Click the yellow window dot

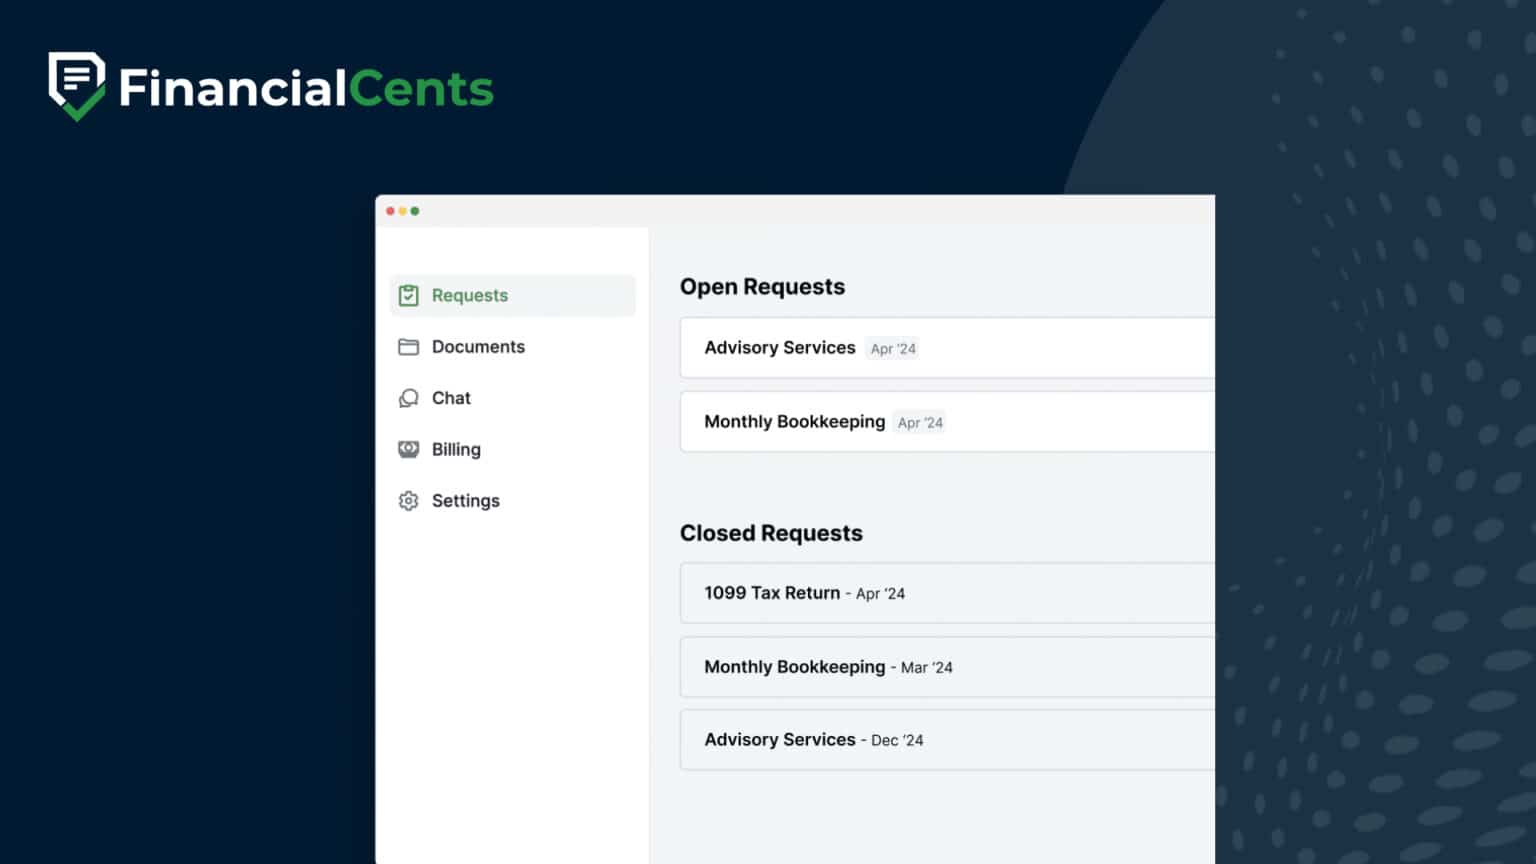tap(402, 211)
